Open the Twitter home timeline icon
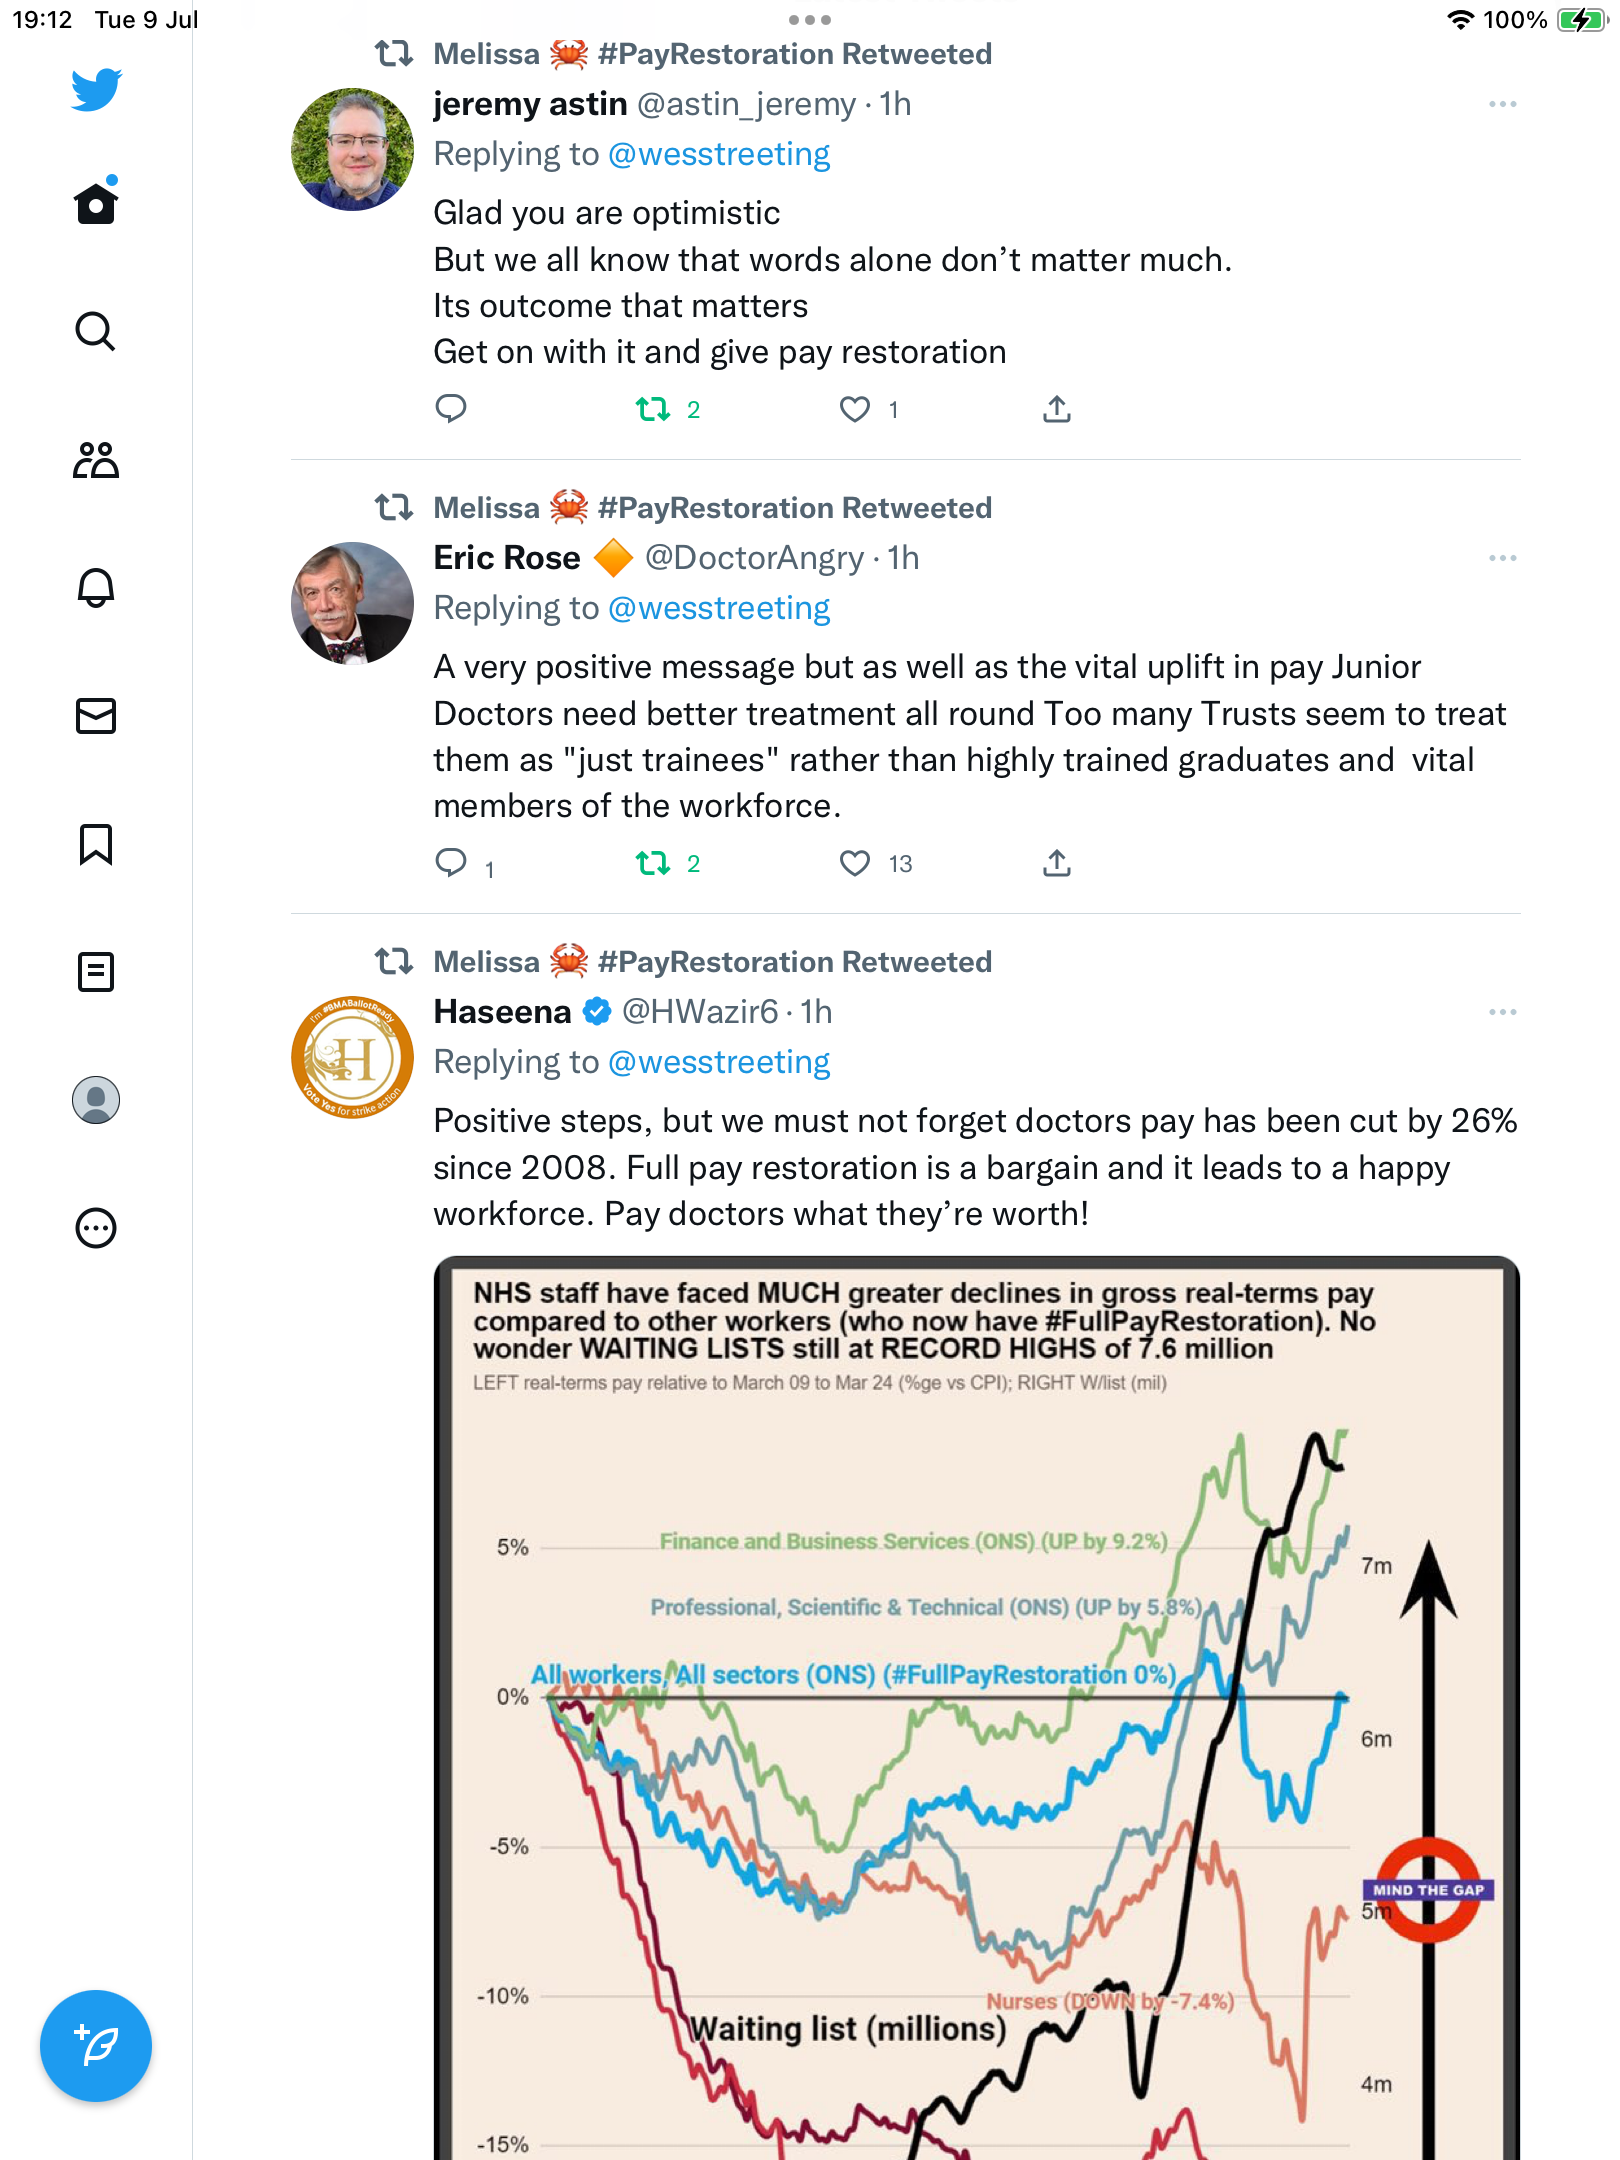The height and width of the screenshot is (2160, 1620). [x=96, y=203]
